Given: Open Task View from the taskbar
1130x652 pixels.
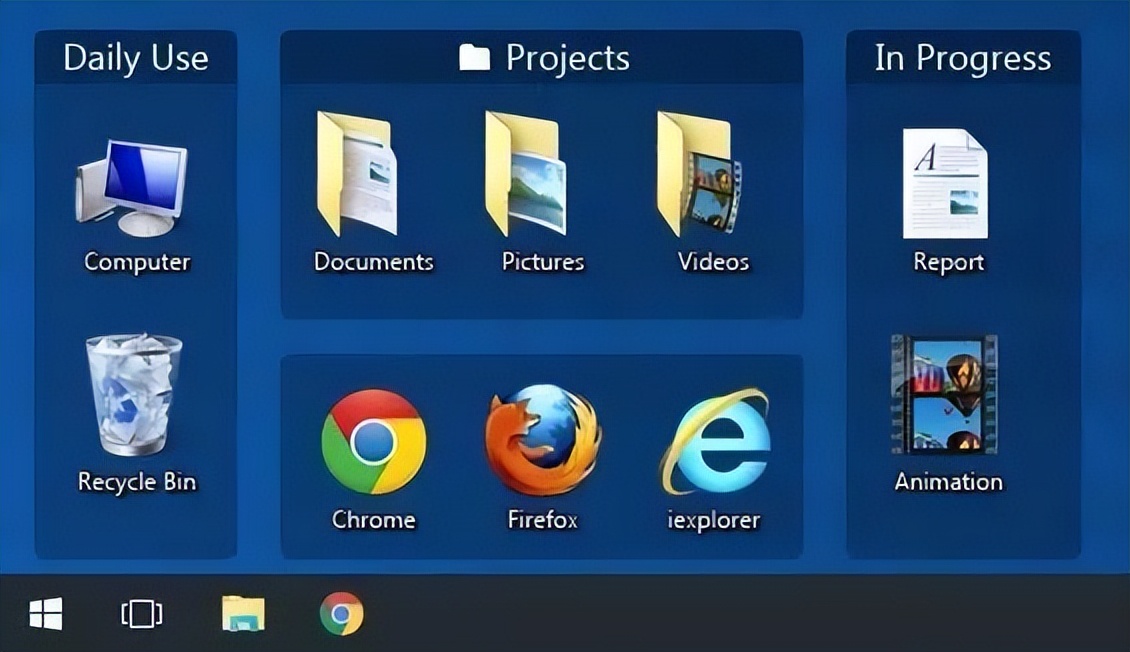Looking at the screenshot, I should 141,615.
